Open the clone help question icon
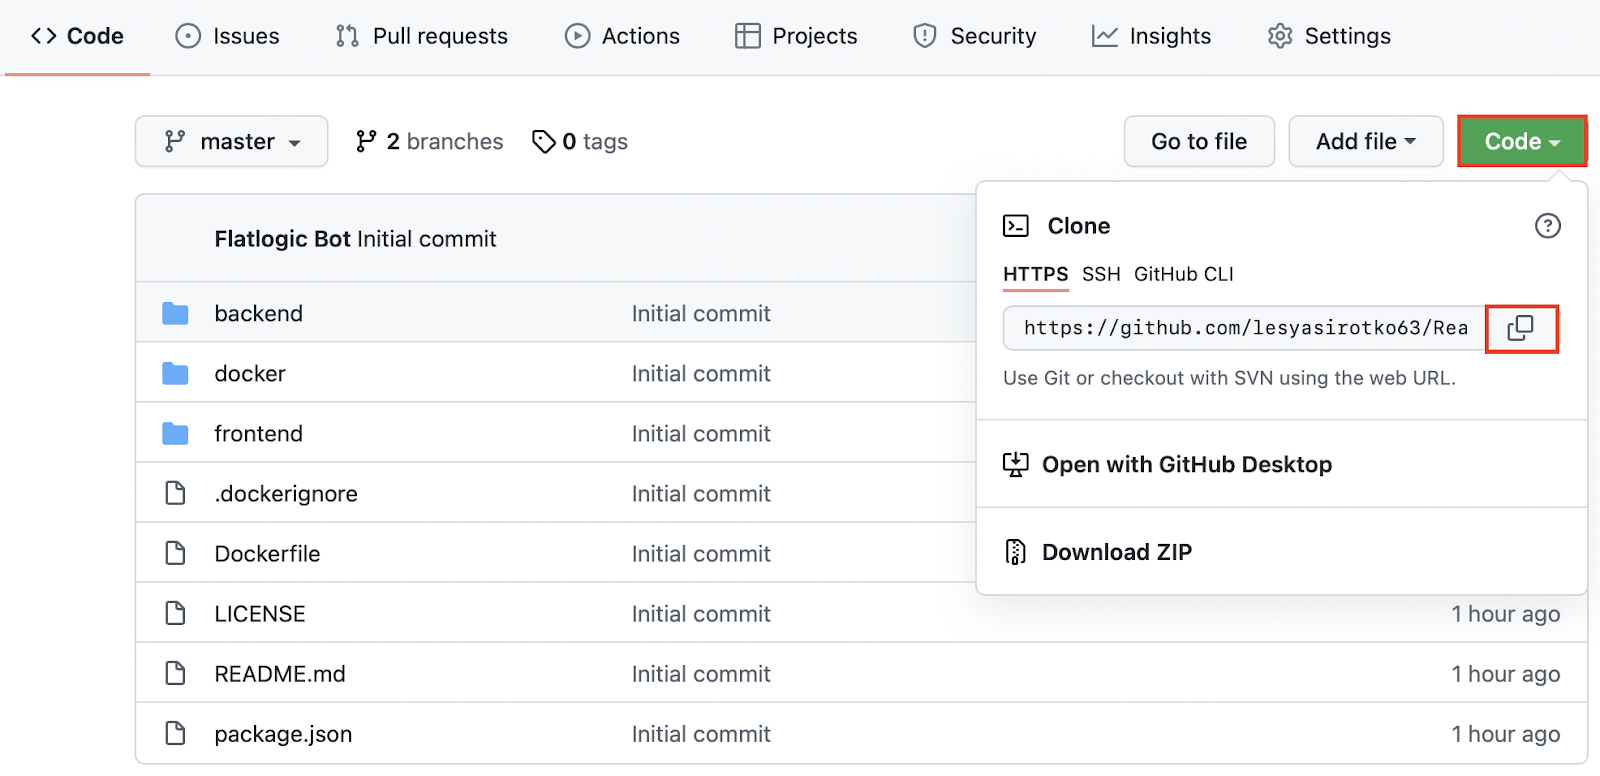This screenshot has height=776, width=1600. point(1547,226)
